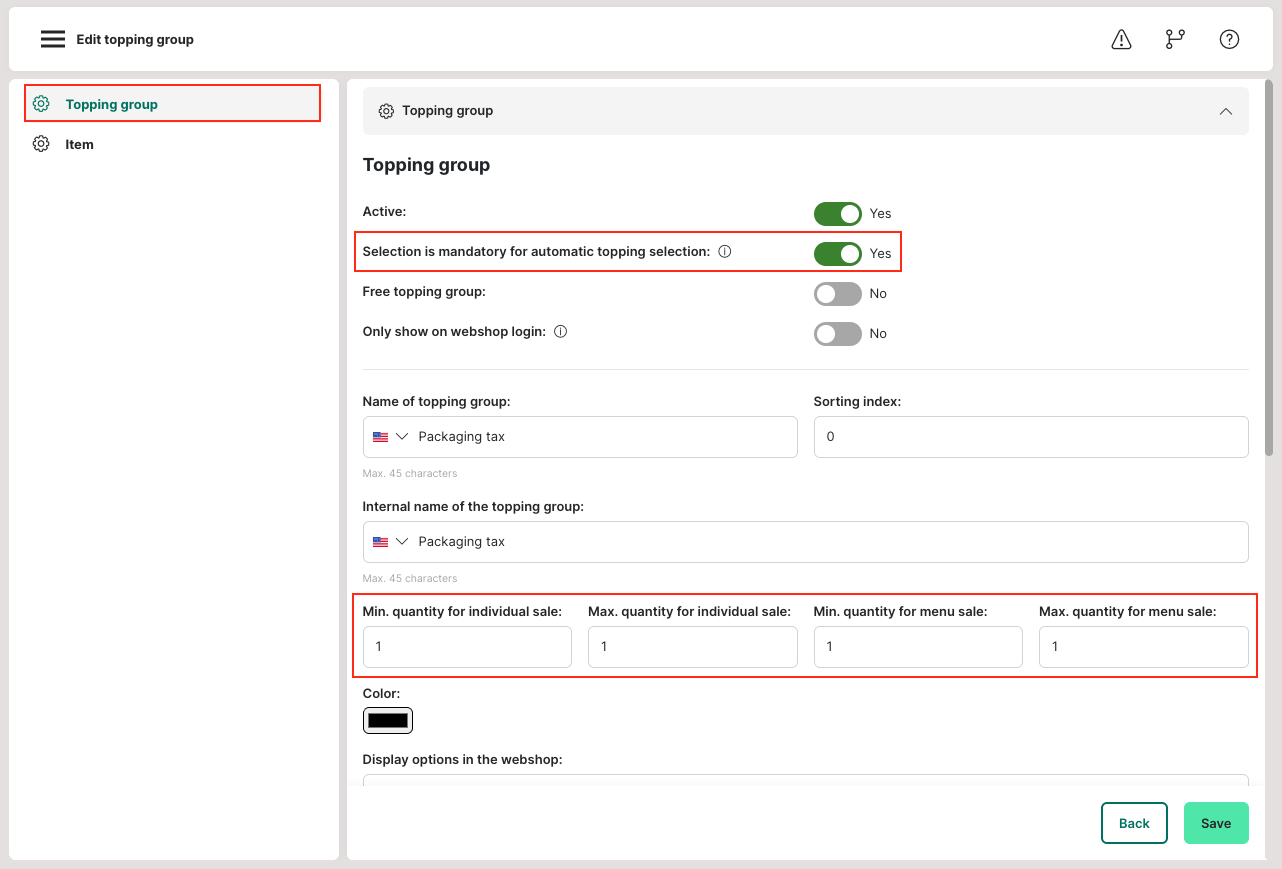This screenshot has height=869, width=1282.
Task: Click the Sorting index input field
Action: tap(1031, 437)
